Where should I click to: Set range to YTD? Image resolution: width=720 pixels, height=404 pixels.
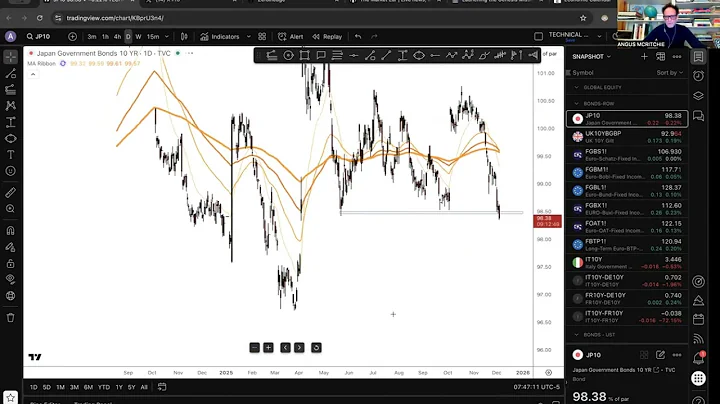point(104,387)
